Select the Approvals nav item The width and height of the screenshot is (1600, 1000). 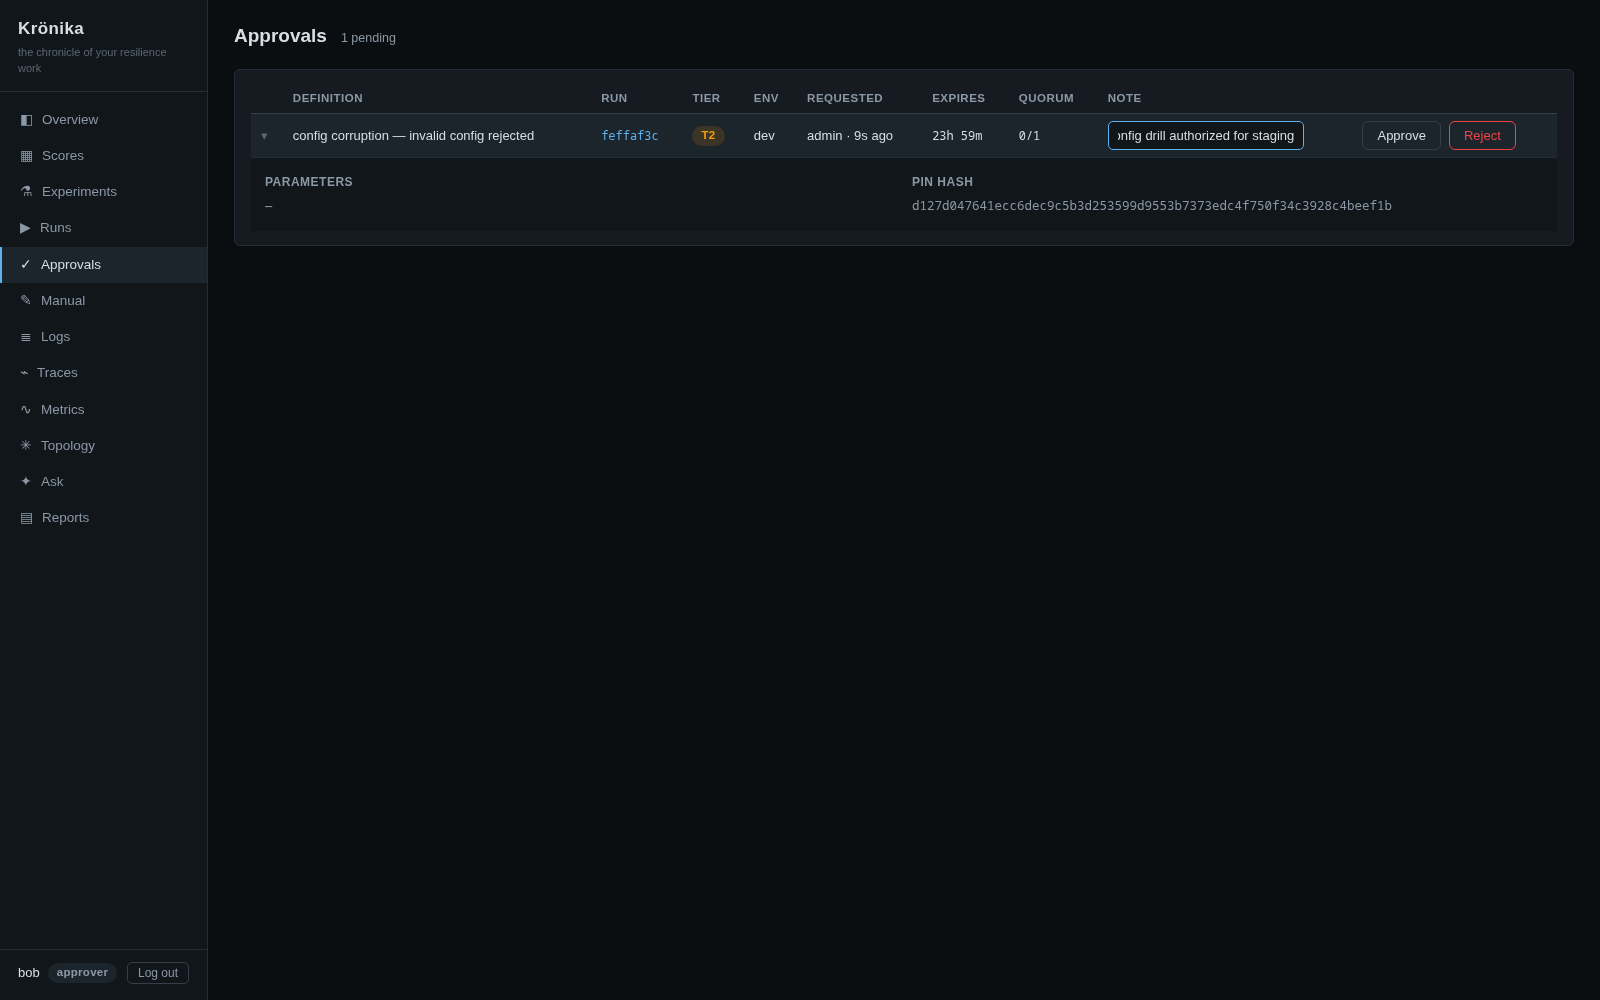point(104,265)
